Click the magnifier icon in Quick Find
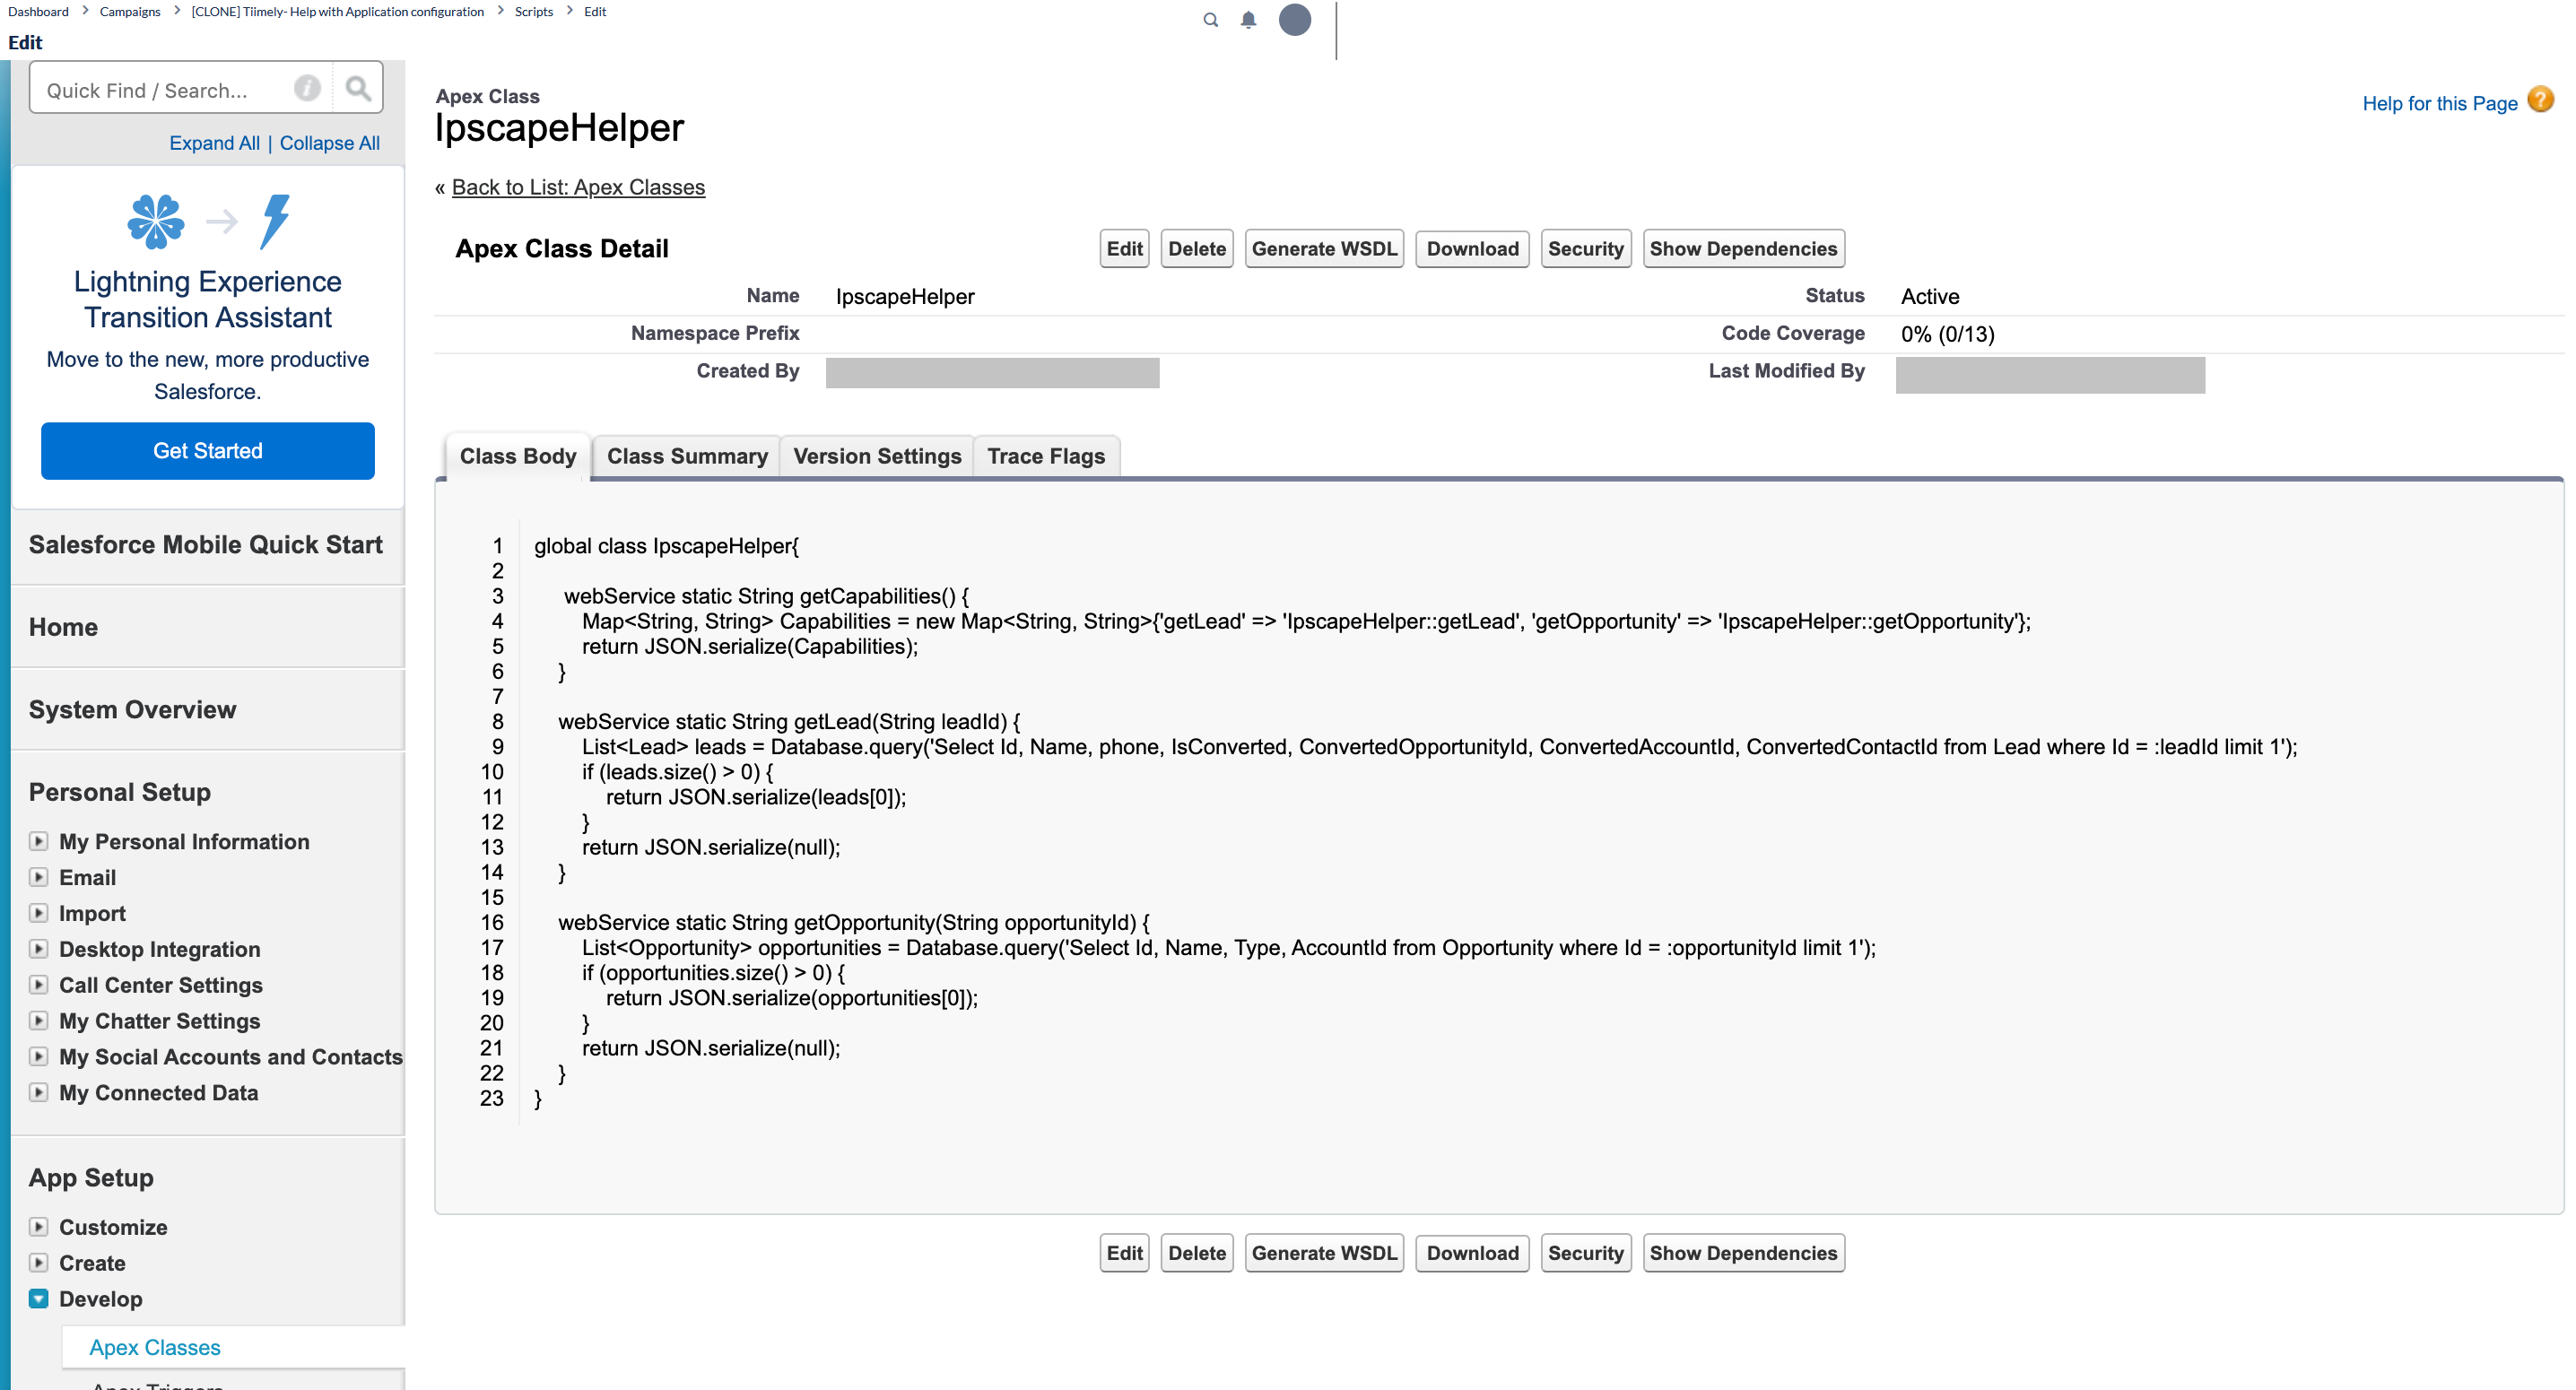Viewport: 2576px width, 1390px height. 357,88
